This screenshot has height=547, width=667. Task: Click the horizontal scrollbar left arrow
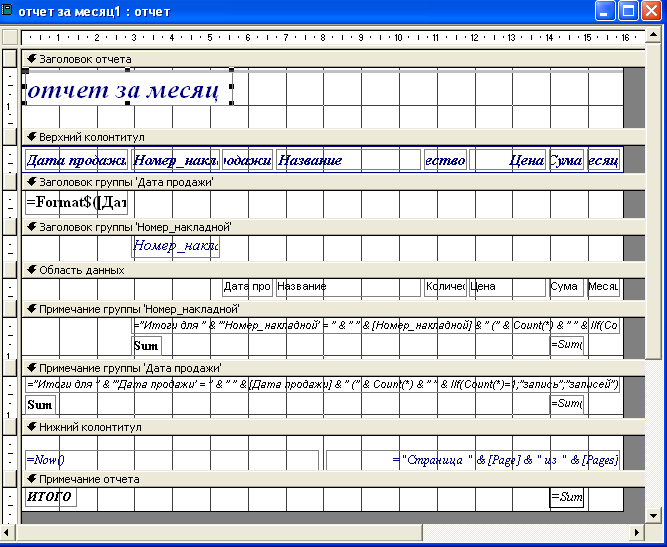point(7,532)
